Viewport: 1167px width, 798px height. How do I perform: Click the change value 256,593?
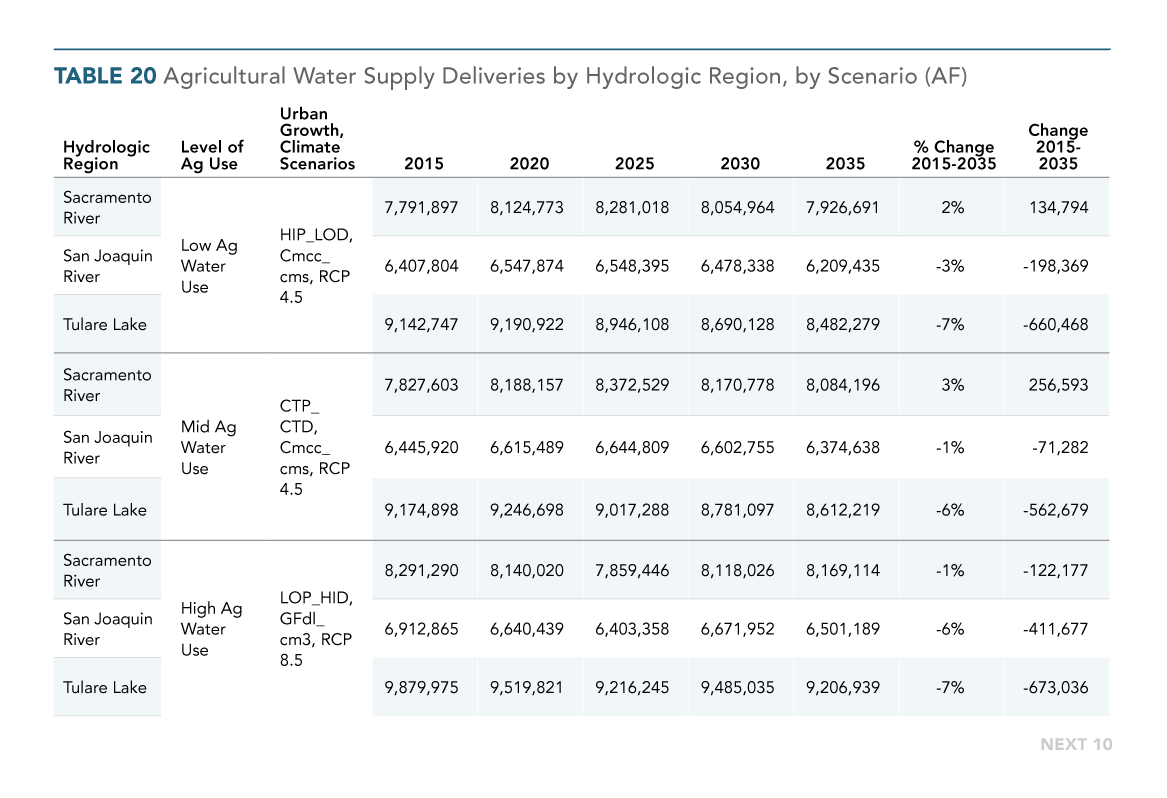point(1058,386)
